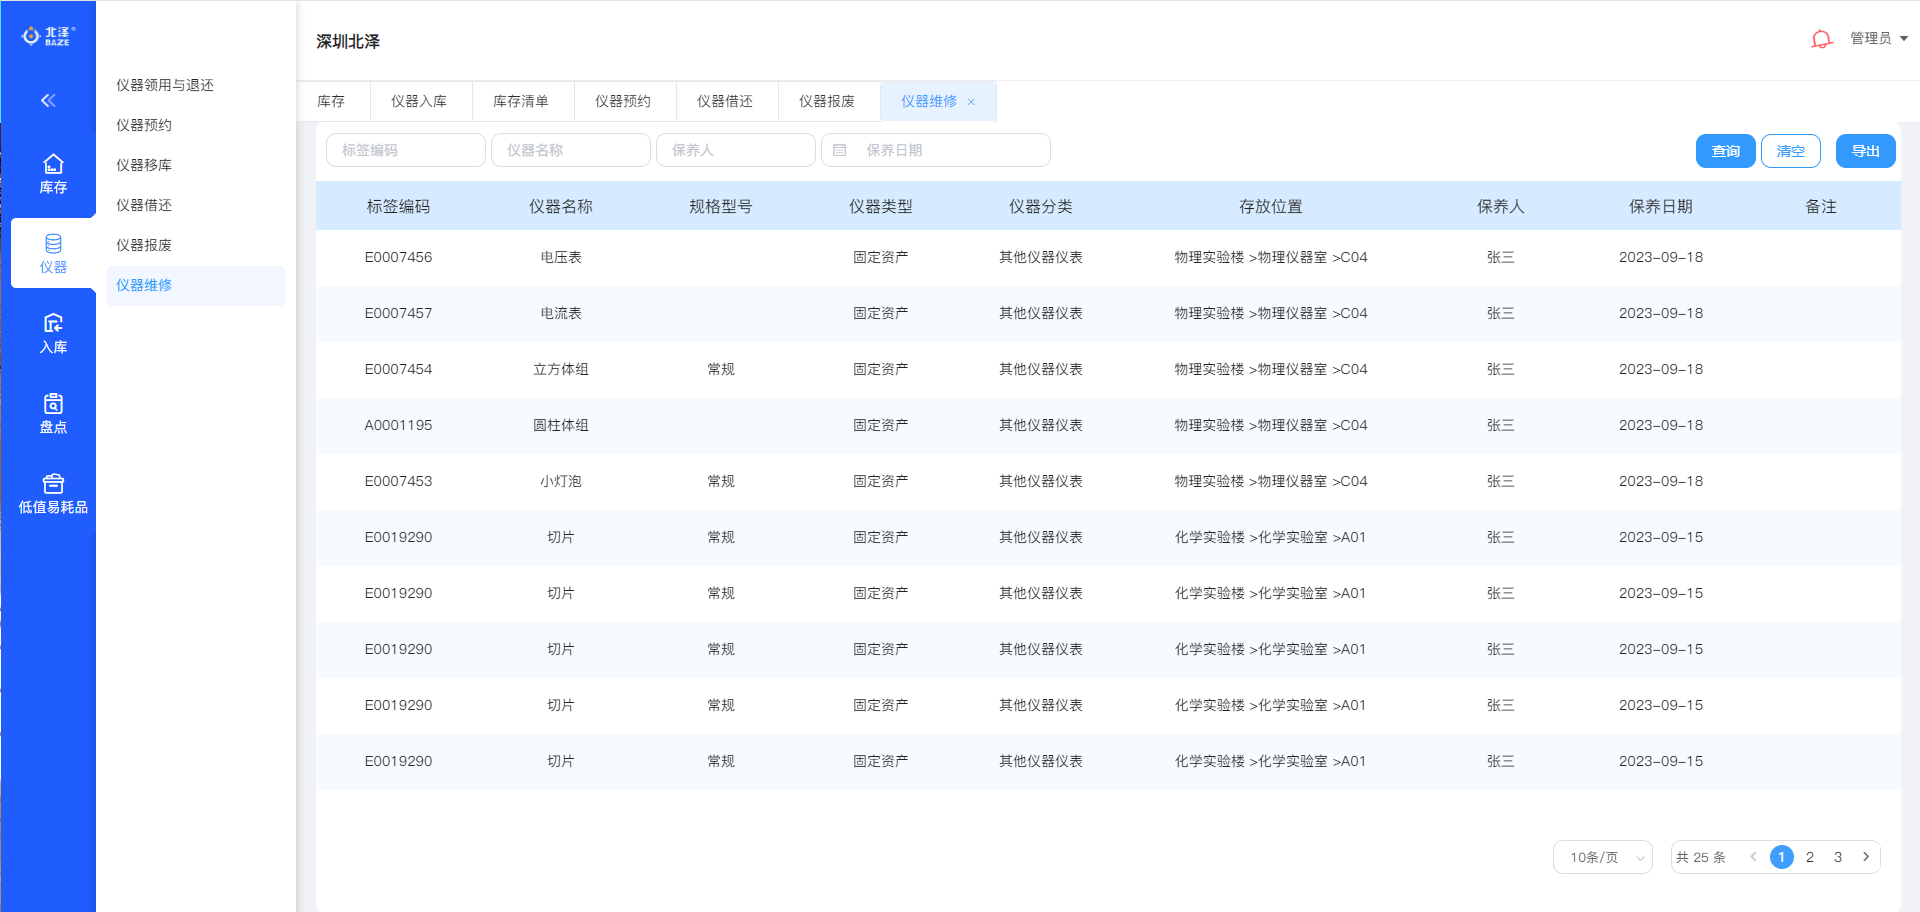Focus the 标签编码 input field
Screen dimensions: 1920x912
pyautogui.click(x=405, y=150)
